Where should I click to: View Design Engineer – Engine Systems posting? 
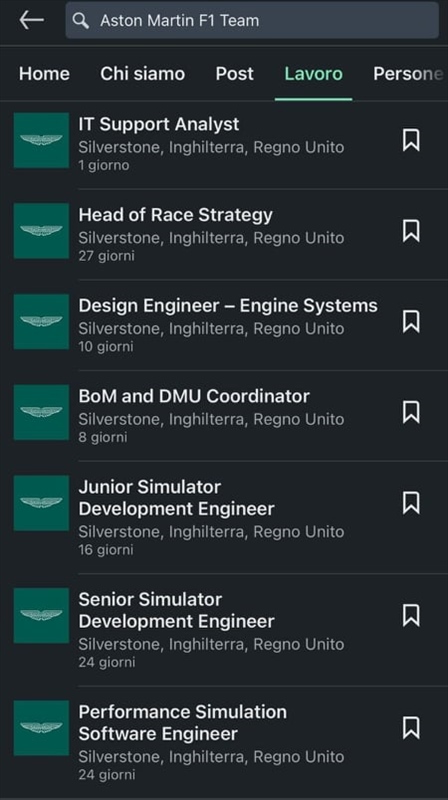[x=228, y=306]
